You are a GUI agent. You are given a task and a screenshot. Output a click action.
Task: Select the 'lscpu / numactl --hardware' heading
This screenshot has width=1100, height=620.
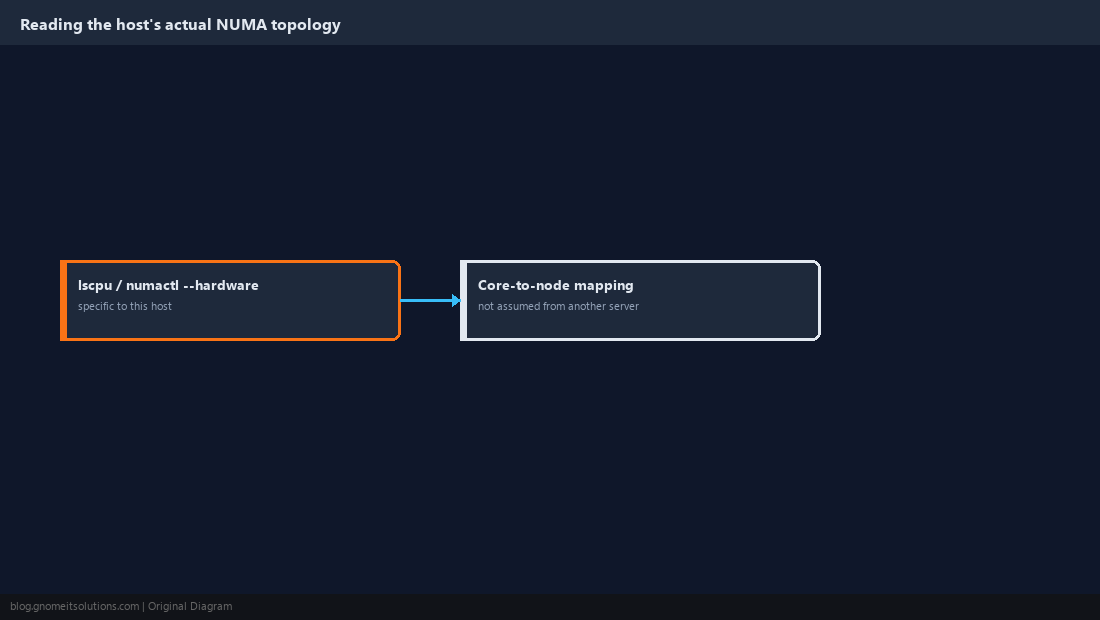pyautogui.click(x=168, y=285)
